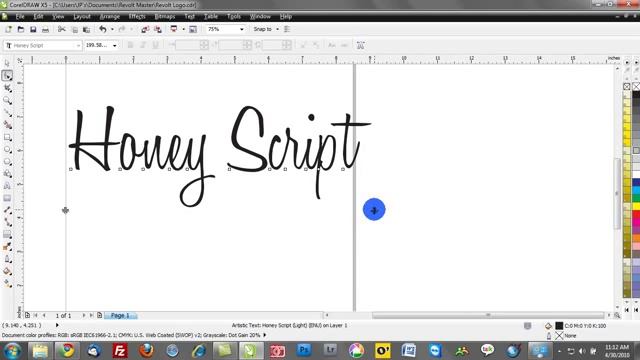This screenshot has width=640, height=360.
Task: Pick the Polygon tool
Action: 7,162
